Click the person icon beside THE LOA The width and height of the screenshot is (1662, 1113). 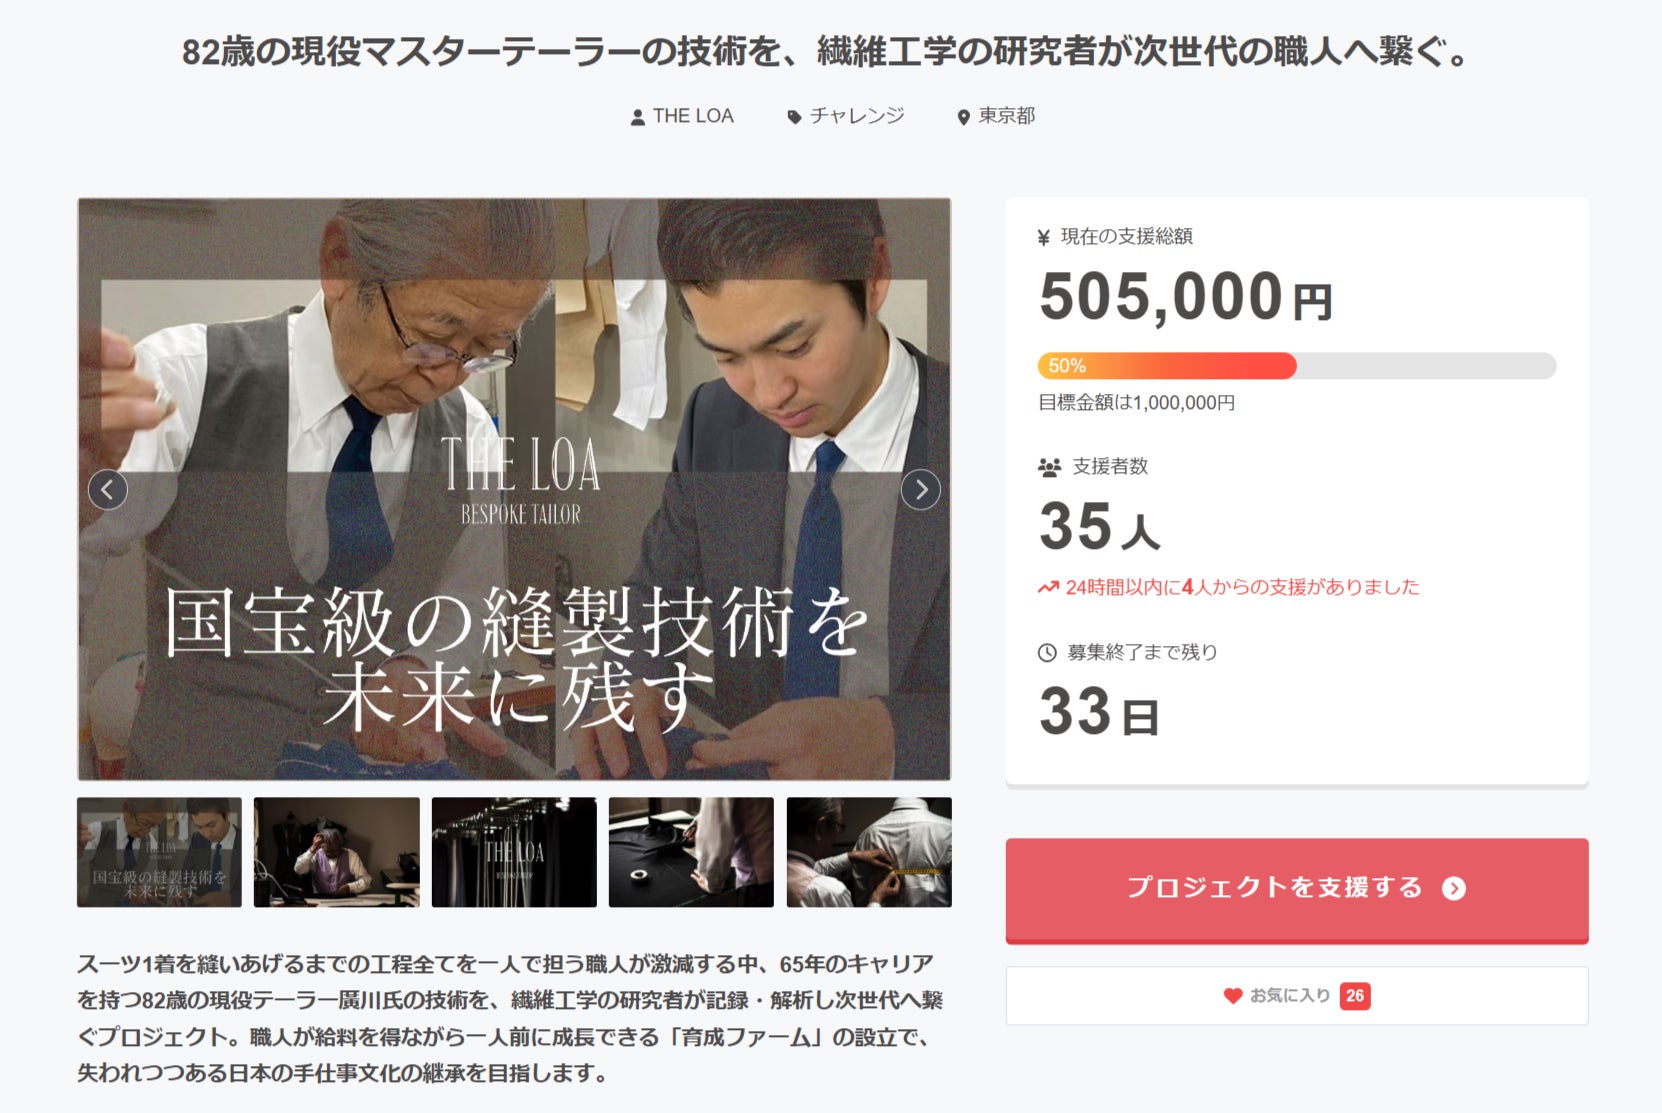(x=638, y=117)
